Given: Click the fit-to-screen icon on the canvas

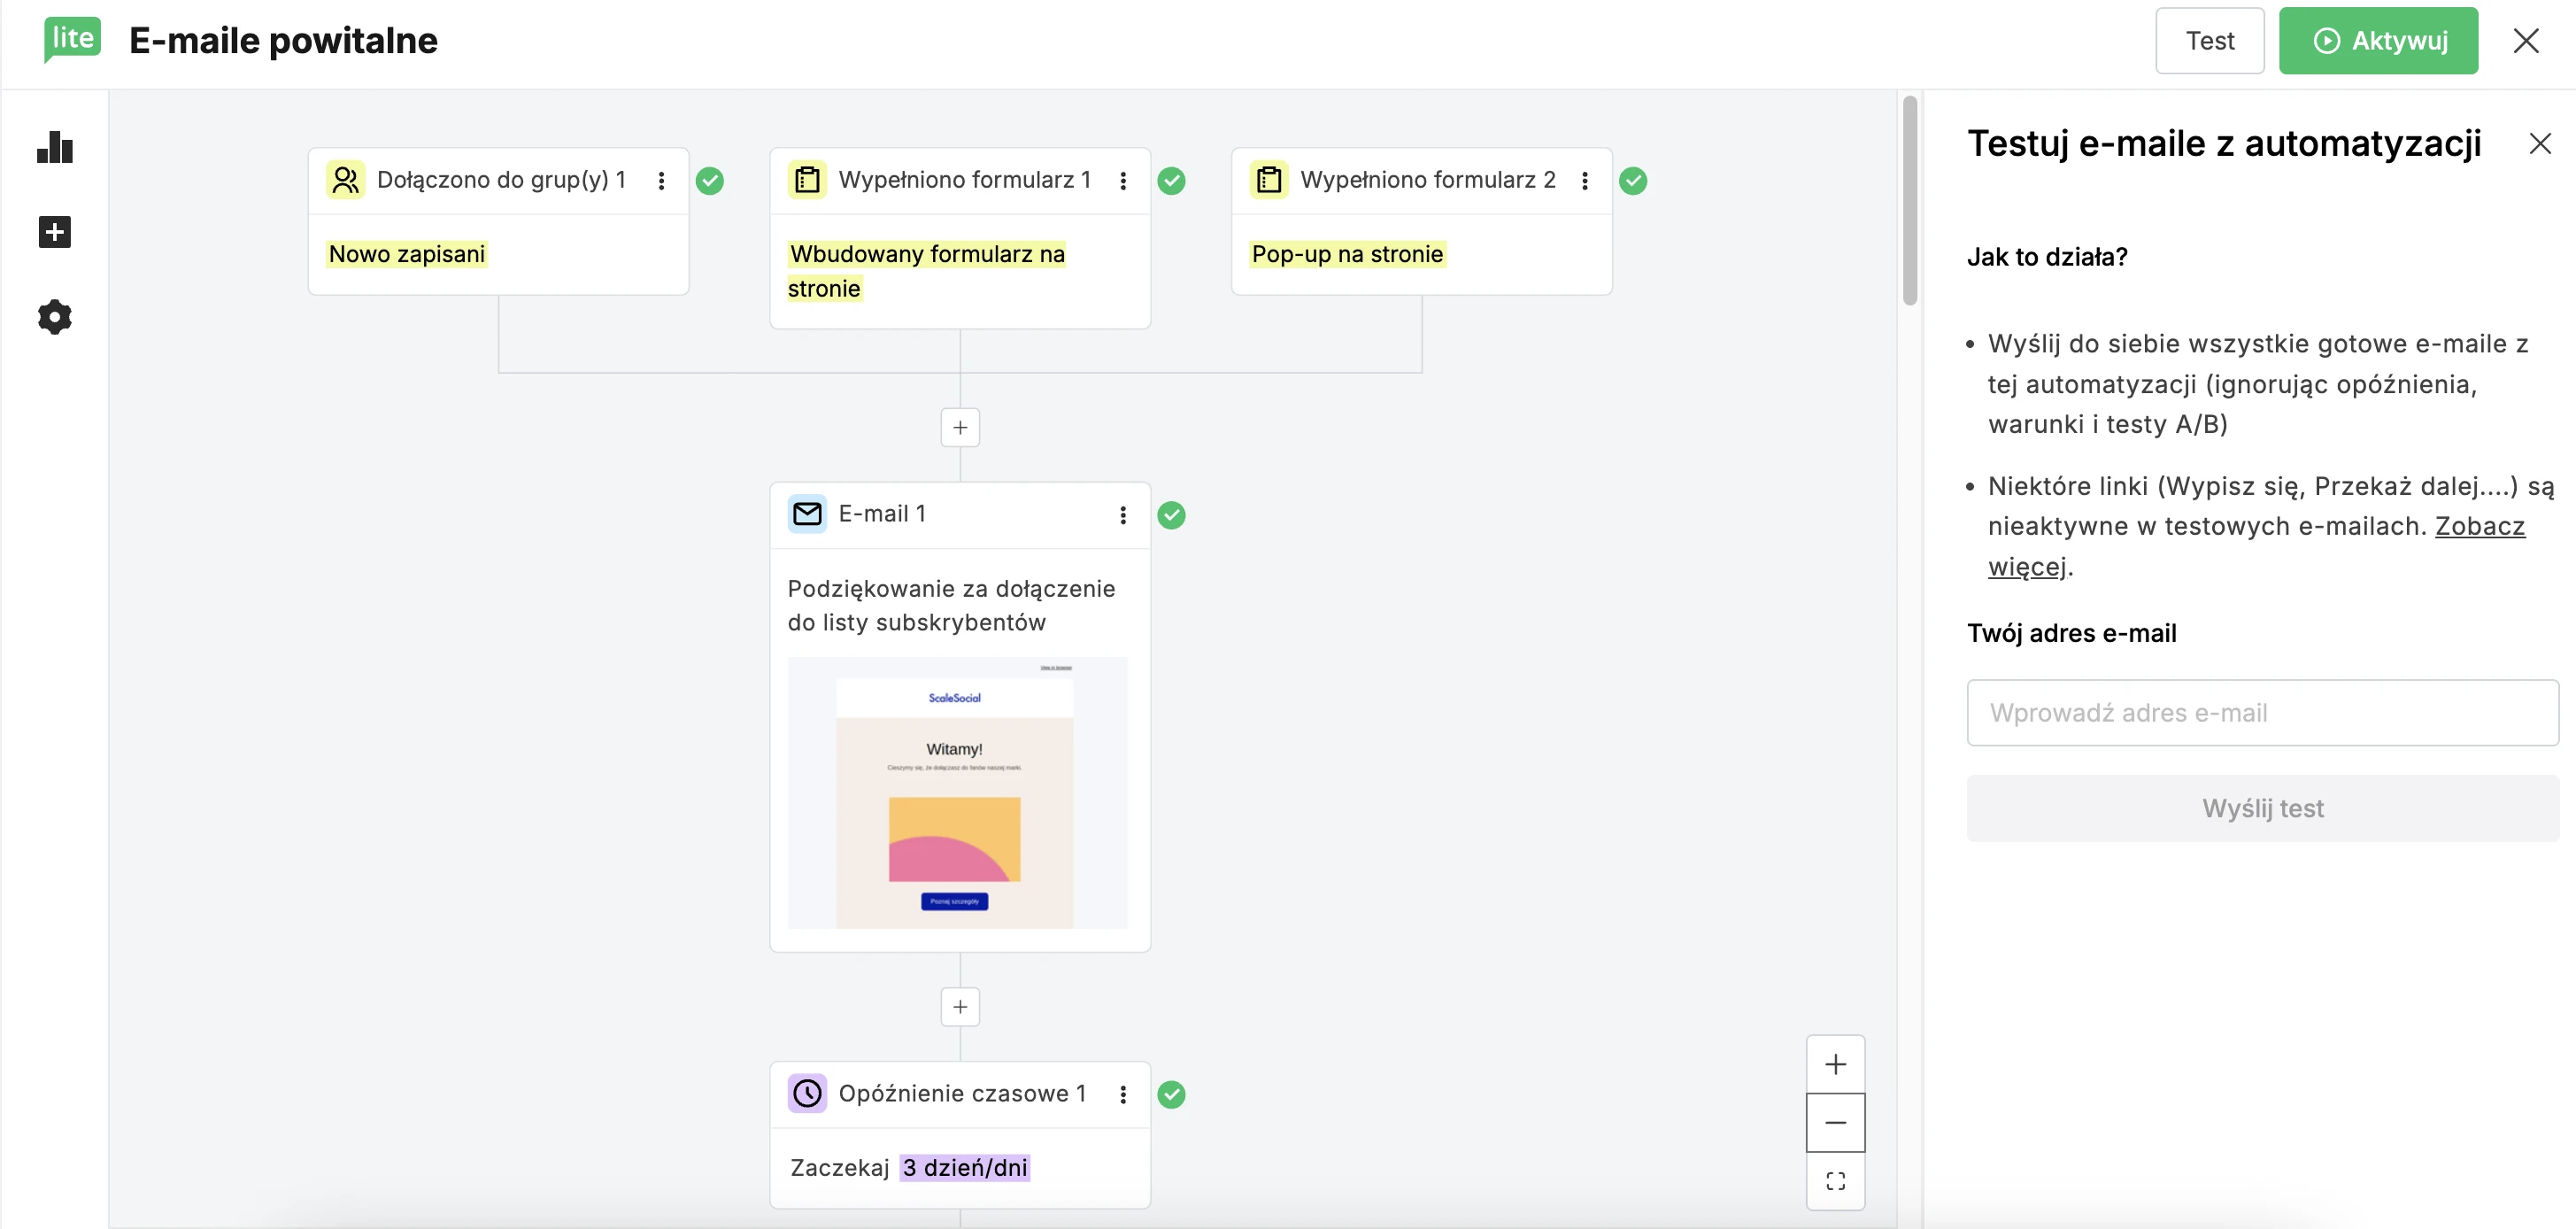Looking at the screenshot, I should pyautogui.click(x=1836, y=1181).
